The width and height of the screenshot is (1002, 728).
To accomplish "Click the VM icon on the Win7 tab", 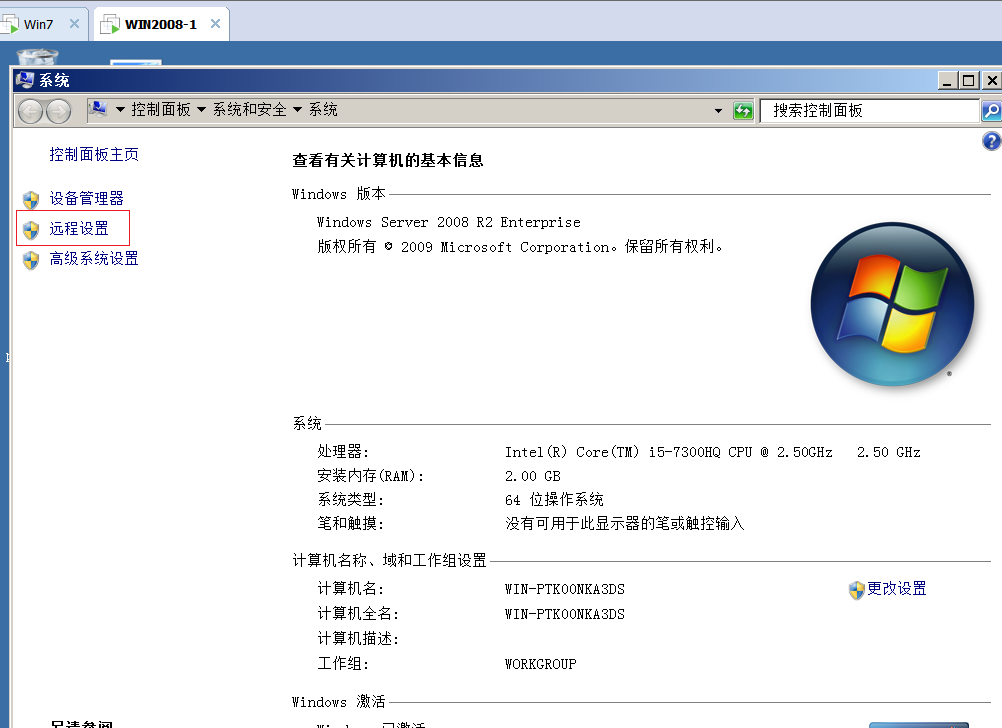I will pos(10,24).
